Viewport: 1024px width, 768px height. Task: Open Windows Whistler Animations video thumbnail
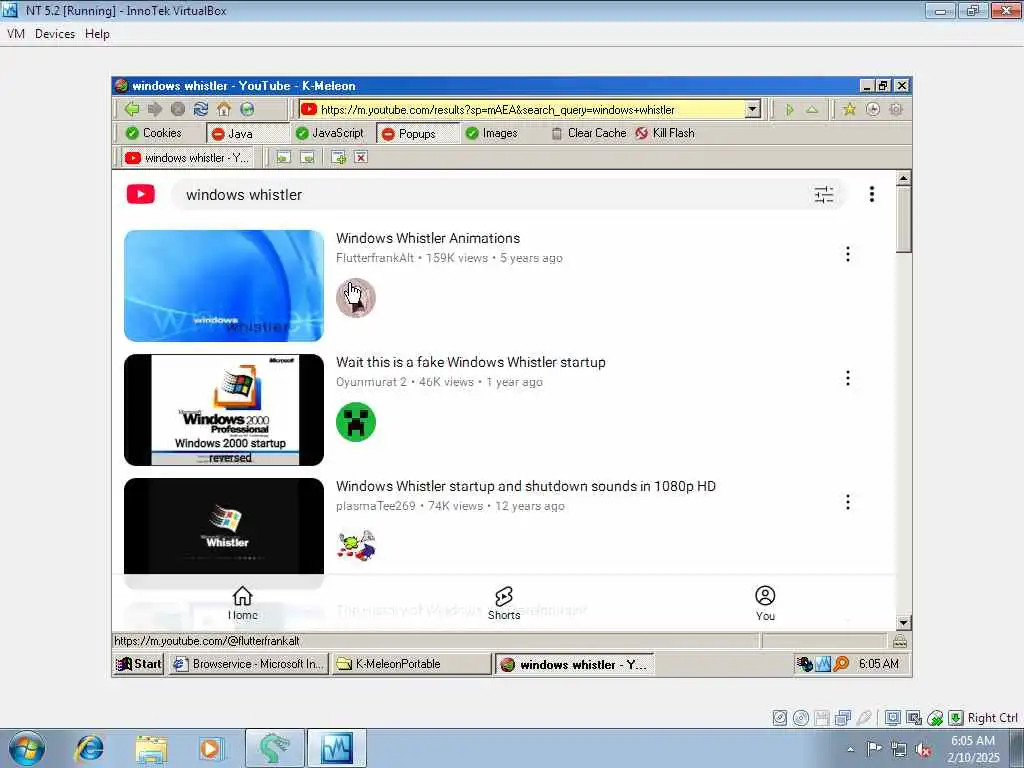click(224, 285)
